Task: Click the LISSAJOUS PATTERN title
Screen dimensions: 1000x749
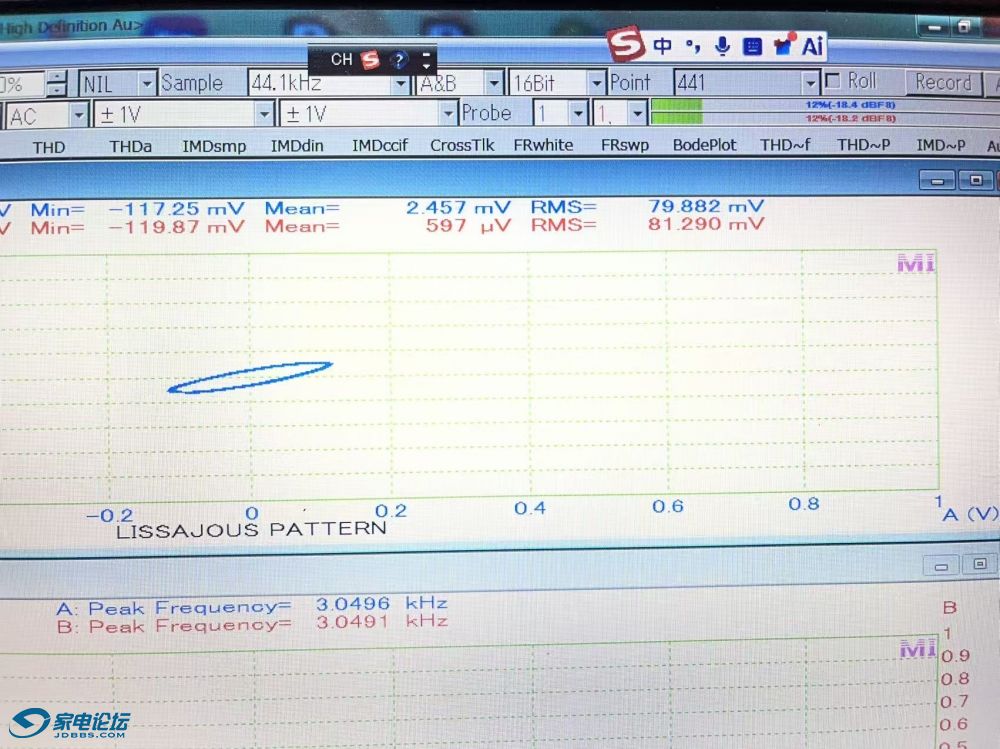Action: 251,530
